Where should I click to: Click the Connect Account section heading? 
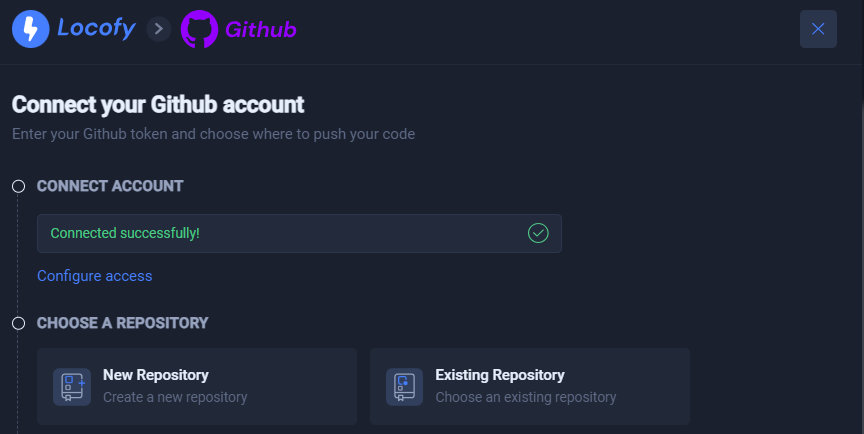110,186
